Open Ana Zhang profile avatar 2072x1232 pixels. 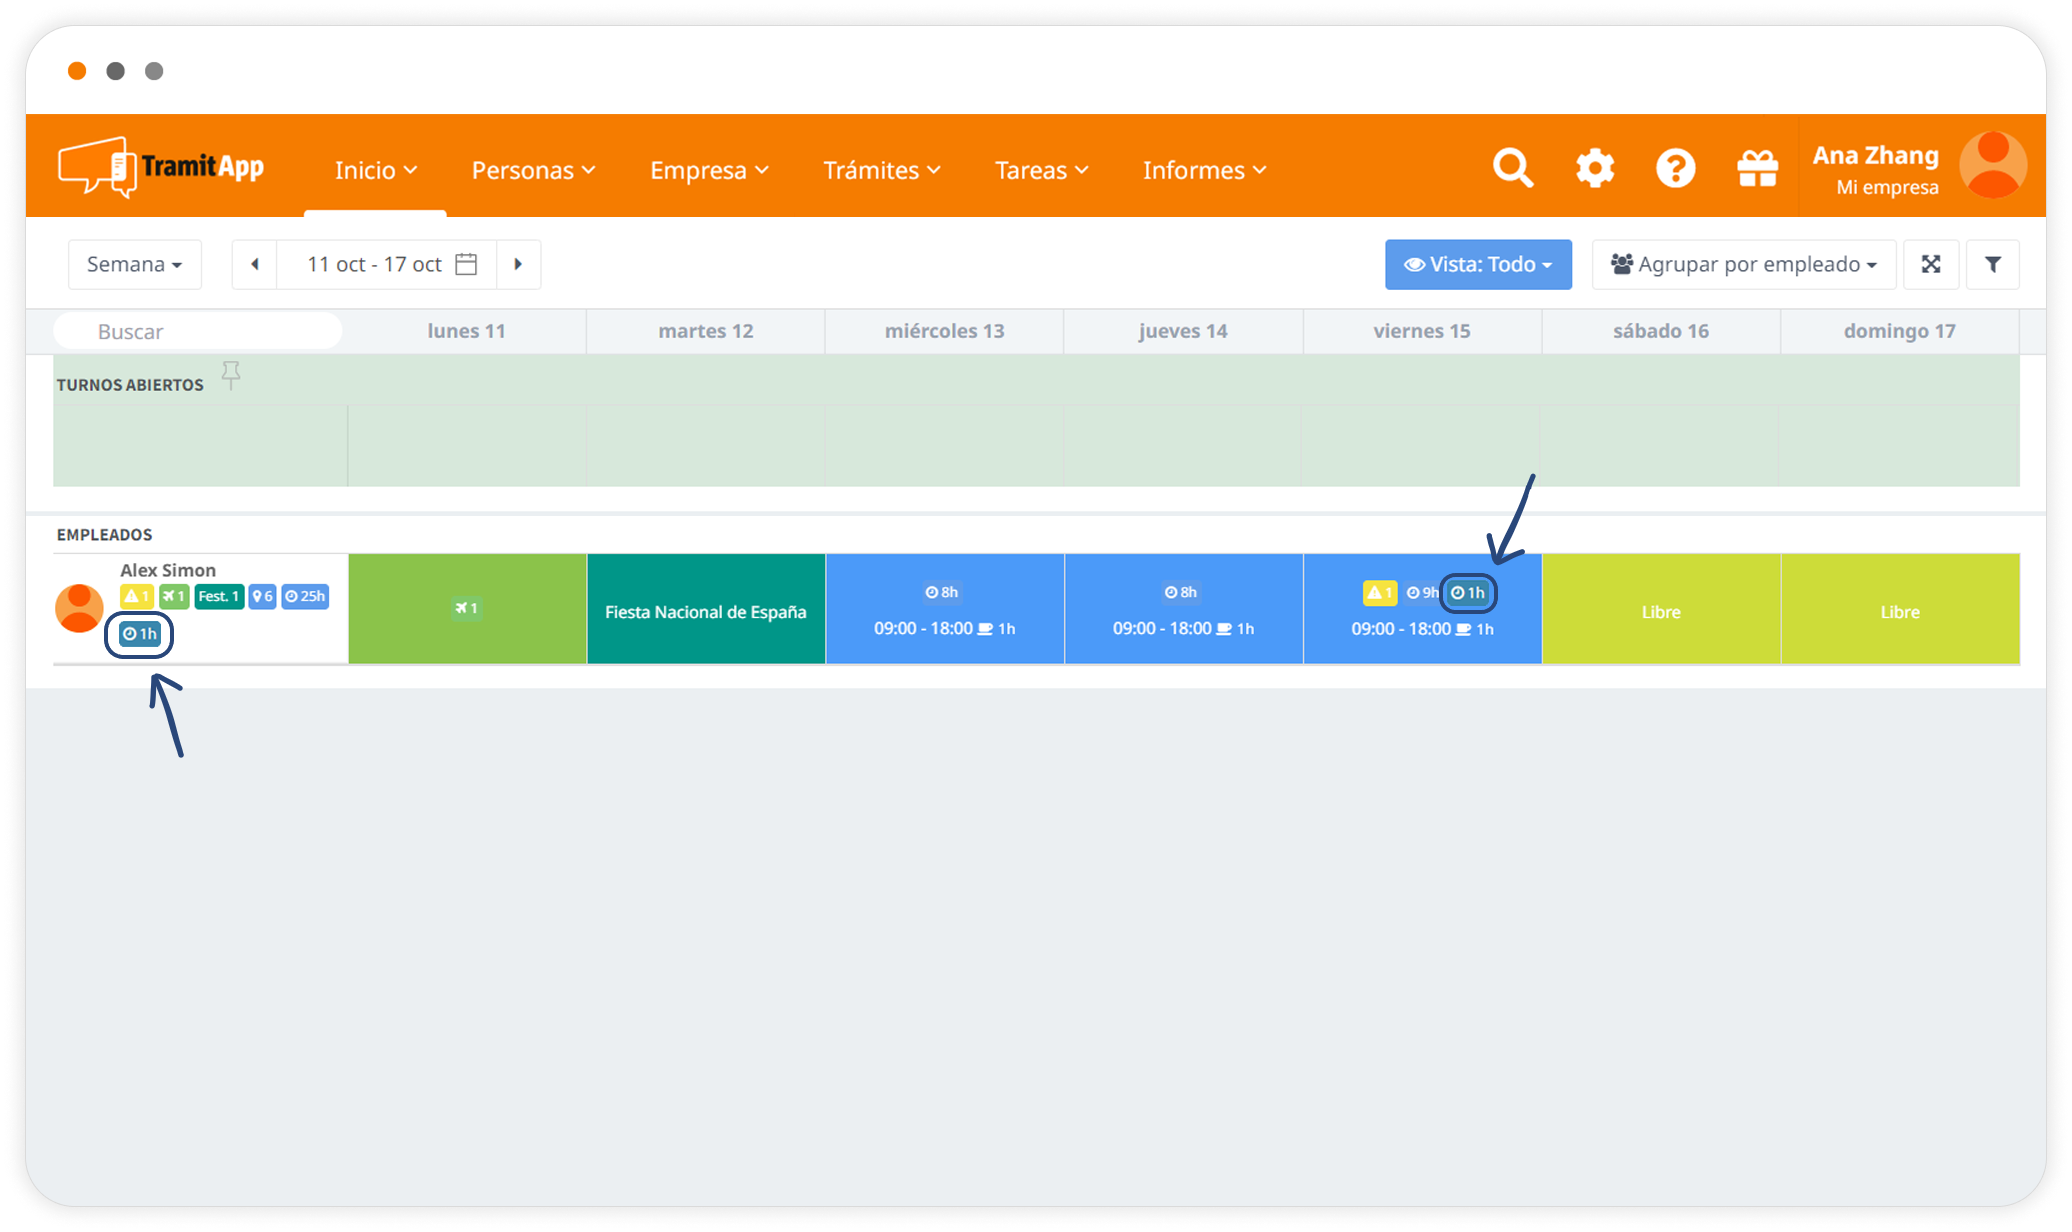coord(1992,166)
